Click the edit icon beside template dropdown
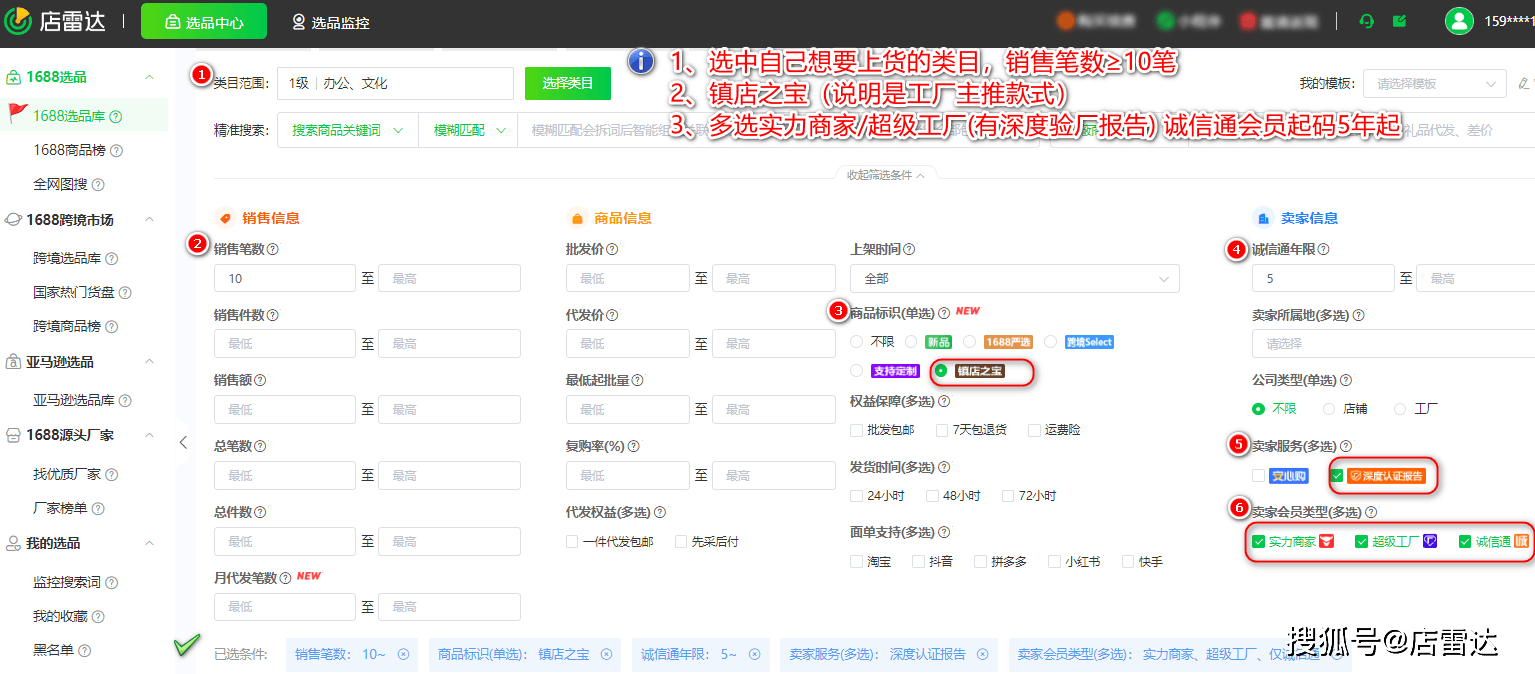The height and width of the screenshot is (674, 1535). point(1524,84)
